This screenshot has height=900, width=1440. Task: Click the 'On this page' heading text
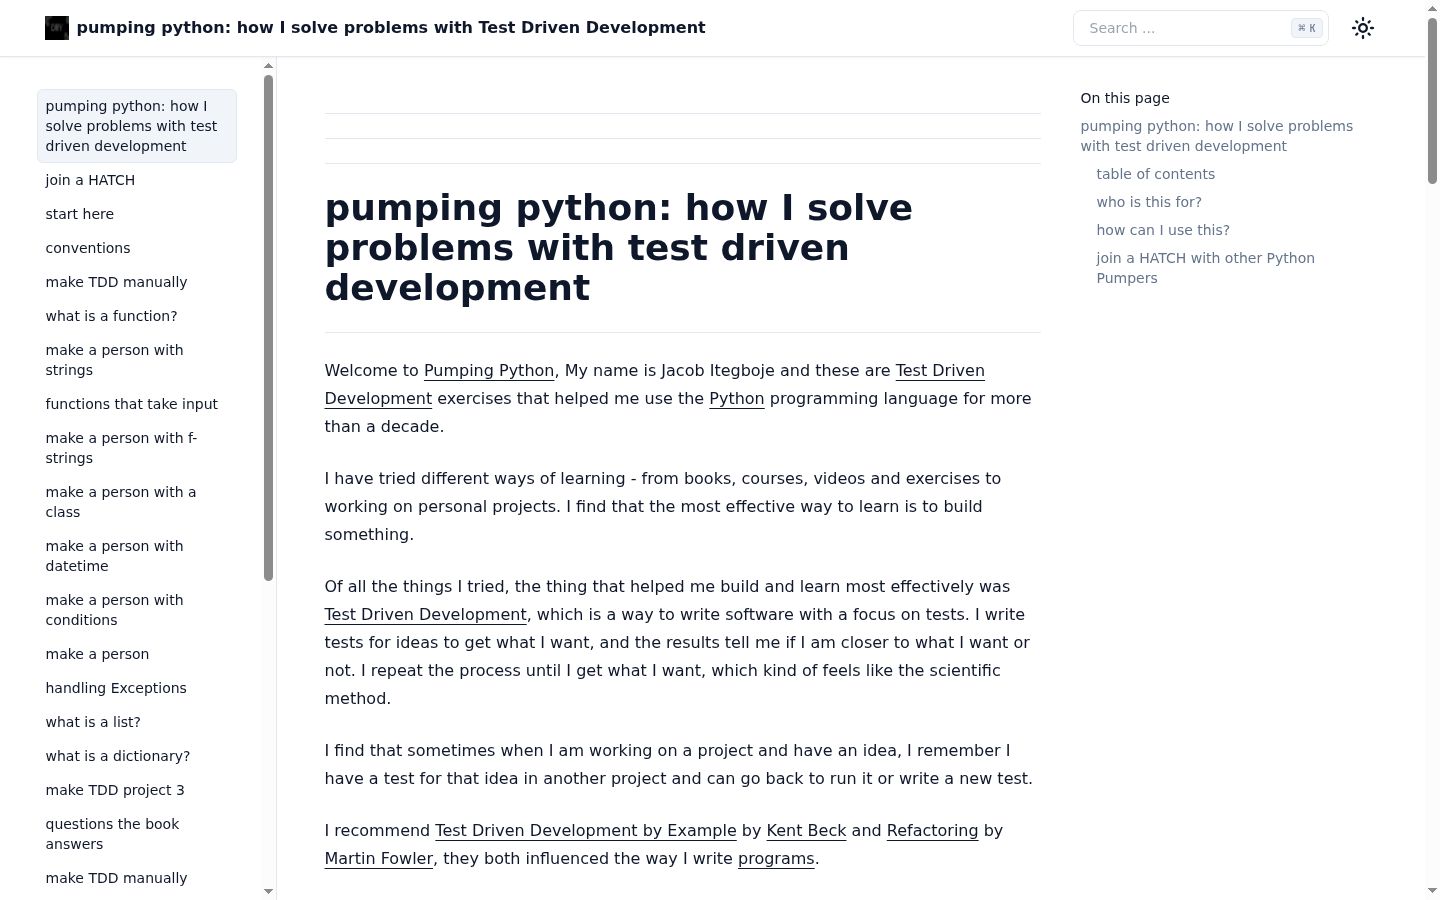(1125, 98)
